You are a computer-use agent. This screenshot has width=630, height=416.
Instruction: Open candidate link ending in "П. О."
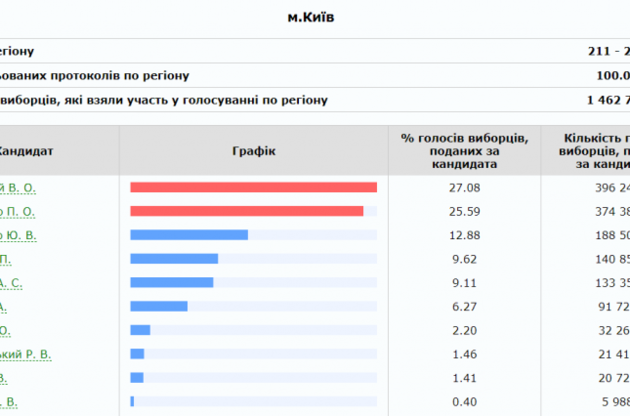pyautogui.click(x=18, y=211)
